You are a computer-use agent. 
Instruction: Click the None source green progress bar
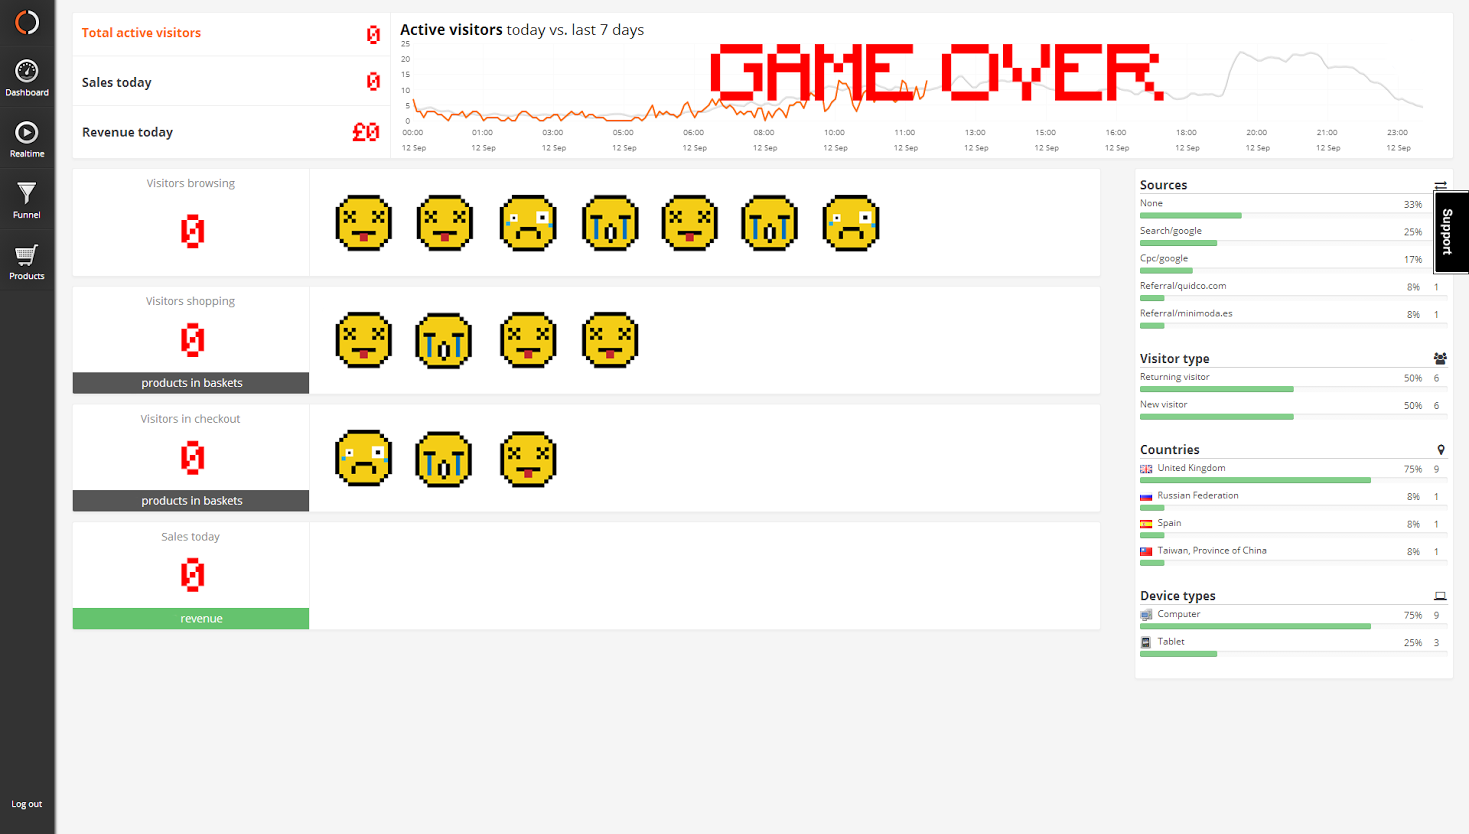[1190, 215]
